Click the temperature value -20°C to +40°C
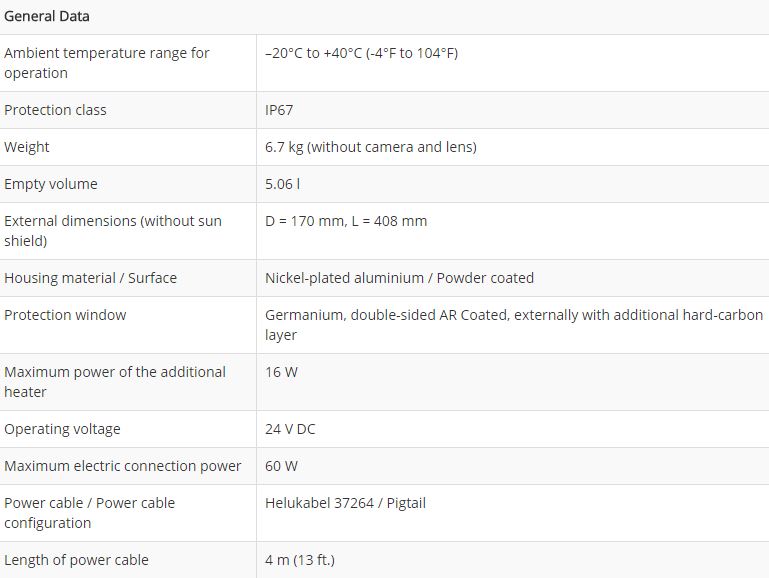 361,53
